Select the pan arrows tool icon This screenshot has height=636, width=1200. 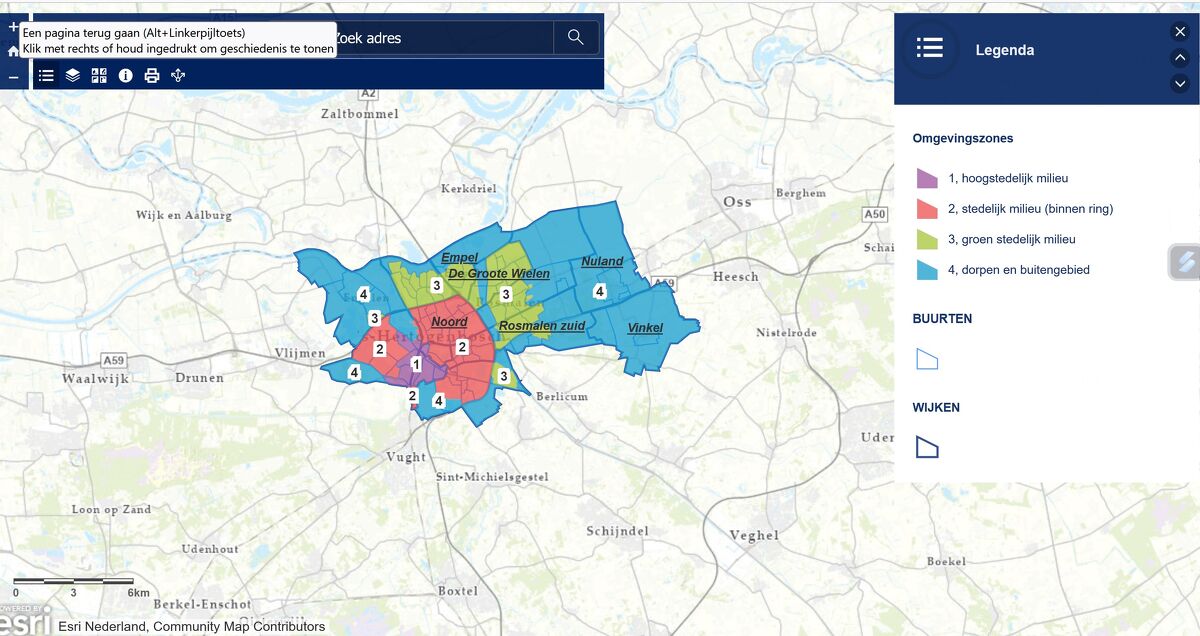coord(178,75)
